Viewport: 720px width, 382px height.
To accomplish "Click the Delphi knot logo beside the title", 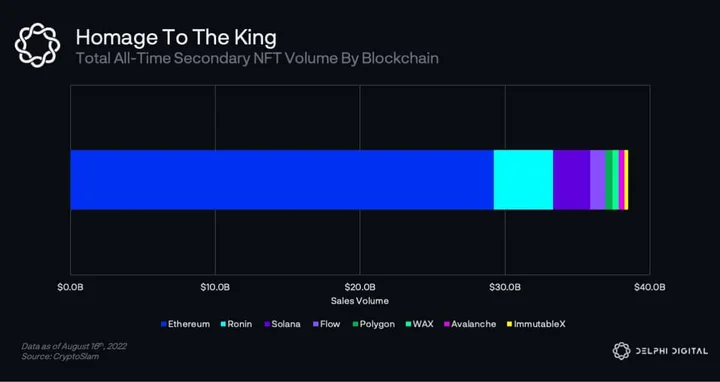I will [37, 45].
